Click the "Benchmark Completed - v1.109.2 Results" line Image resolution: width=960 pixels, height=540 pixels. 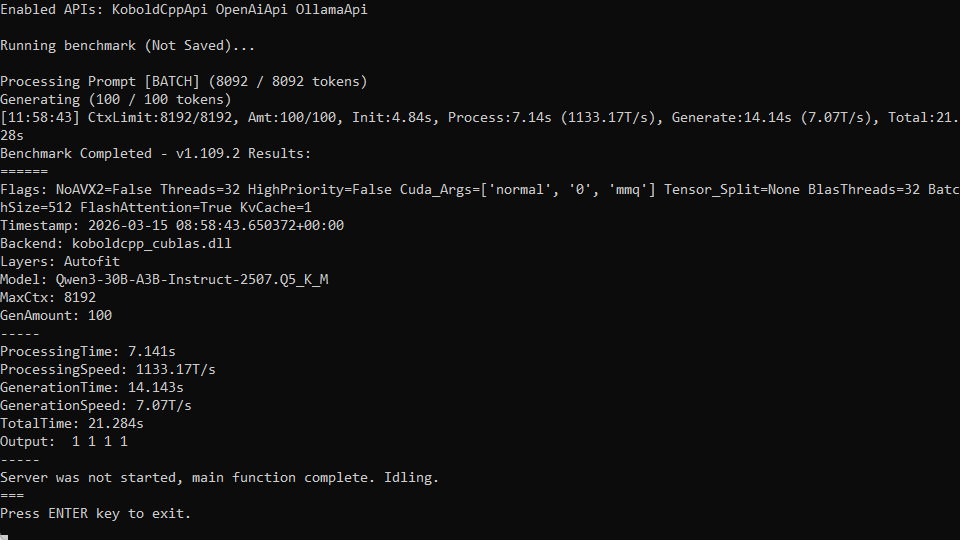pos(156,154)
